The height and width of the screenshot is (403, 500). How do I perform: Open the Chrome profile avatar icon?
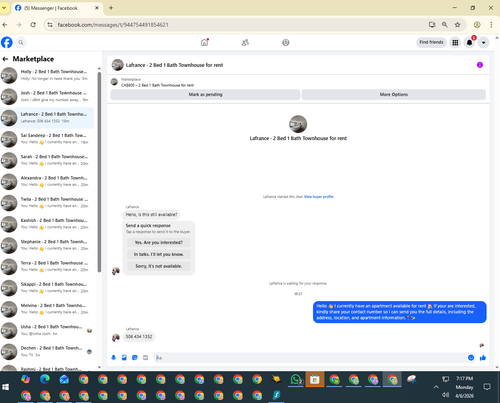pyautogui.click(x=477, y=25)
